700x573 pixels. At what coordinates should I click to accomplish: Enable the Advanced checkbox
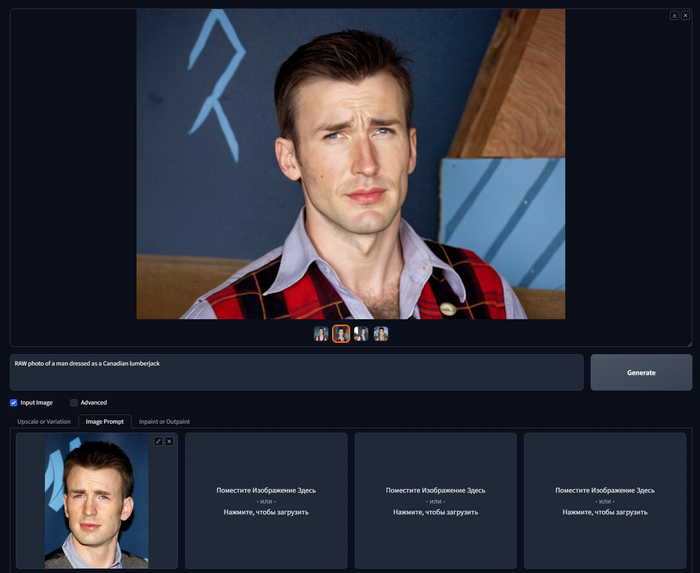(x=74, y=403)
